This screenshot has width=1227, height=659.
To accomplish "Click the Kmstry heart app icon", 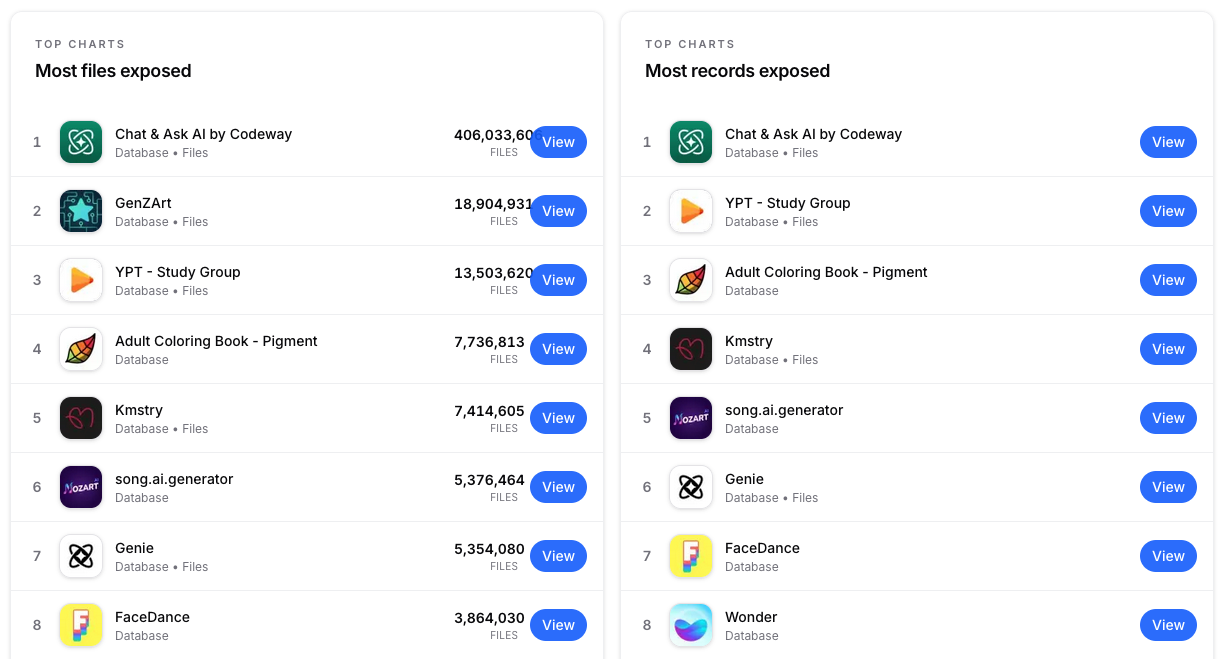I will (x=81, y=418).
